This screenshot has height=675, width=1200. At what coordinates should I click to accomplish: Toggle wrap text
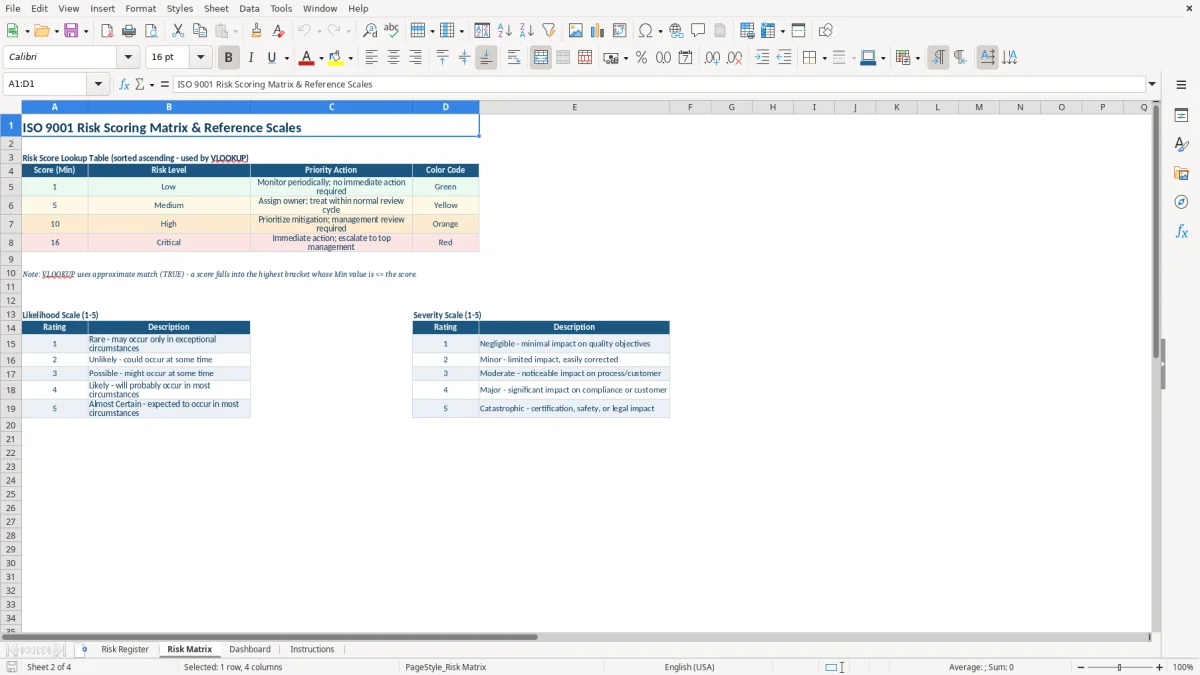(x=514, y=58)
